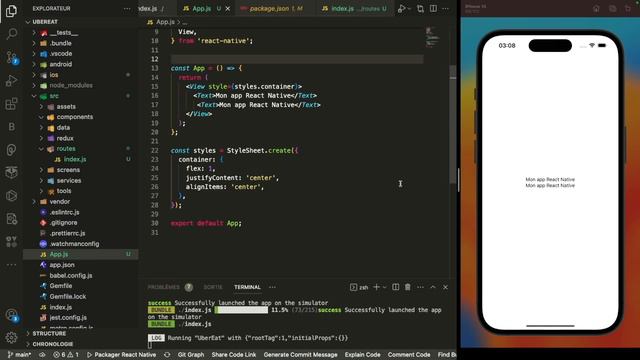The width and height of the screenshot is (640, 360).
Task: Switch to the TERMINAL panel tab
Action: (247, 287)
